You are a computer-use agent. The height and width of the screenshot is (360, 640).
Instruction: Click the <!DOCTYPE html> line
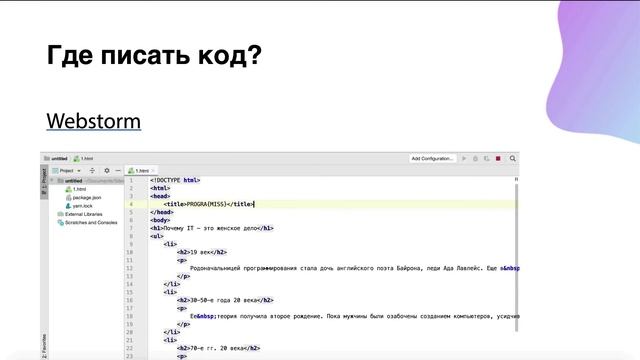175,180
